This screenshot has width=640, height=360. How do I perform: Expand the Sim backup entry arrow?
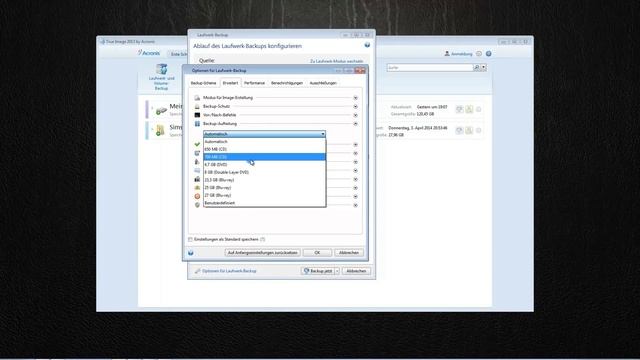[x=152, y=129]
